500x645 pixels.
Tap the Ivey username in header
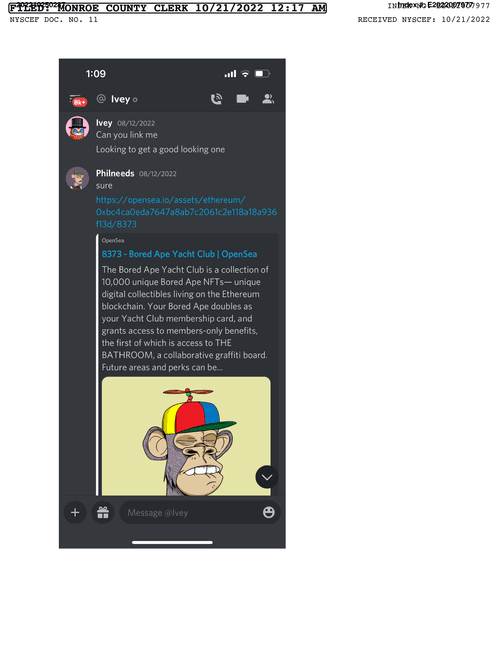(120, 99)
